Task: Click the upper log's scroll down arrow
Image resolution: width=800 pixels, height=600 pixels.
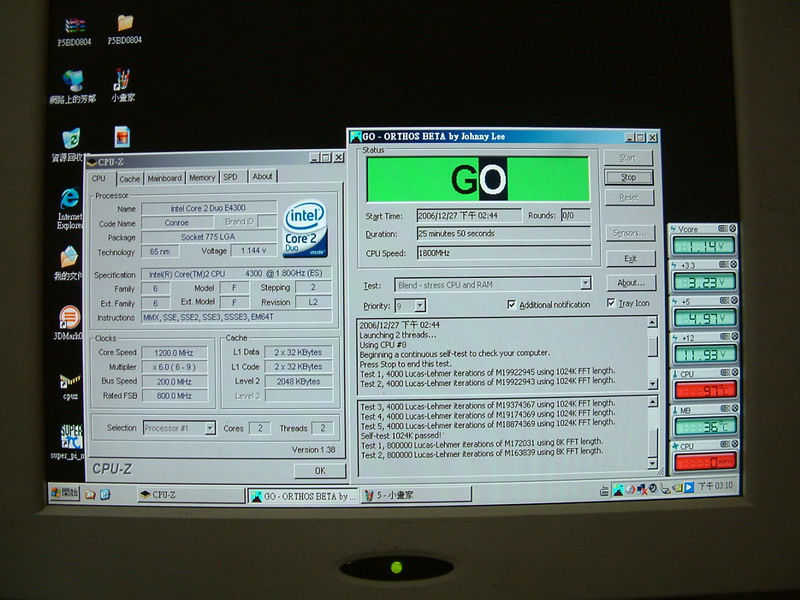Action: (653, 383)
